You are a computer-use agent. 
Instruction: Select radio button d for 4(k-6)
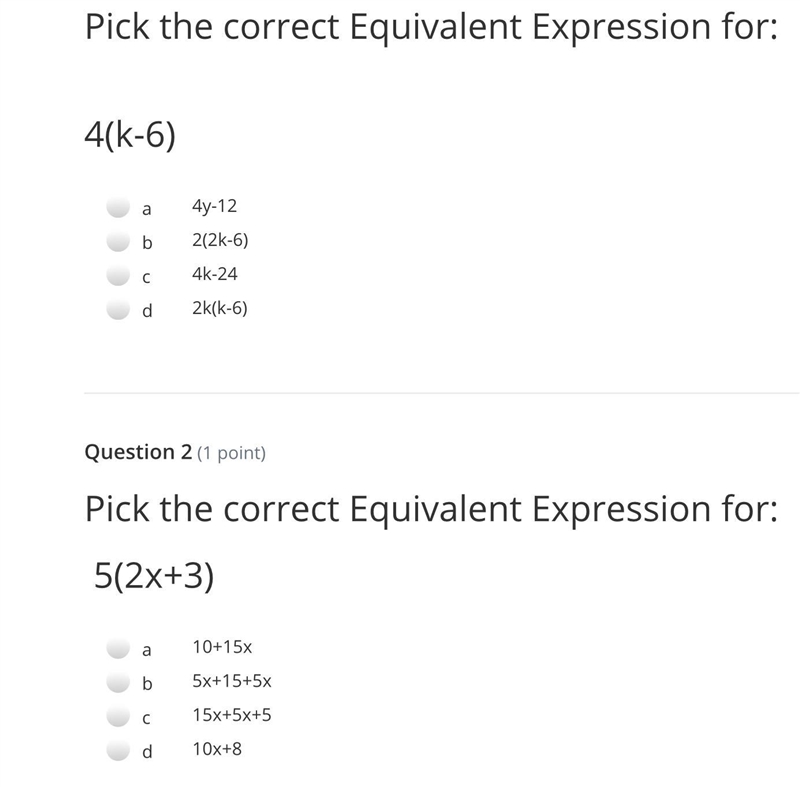point(118,309)
